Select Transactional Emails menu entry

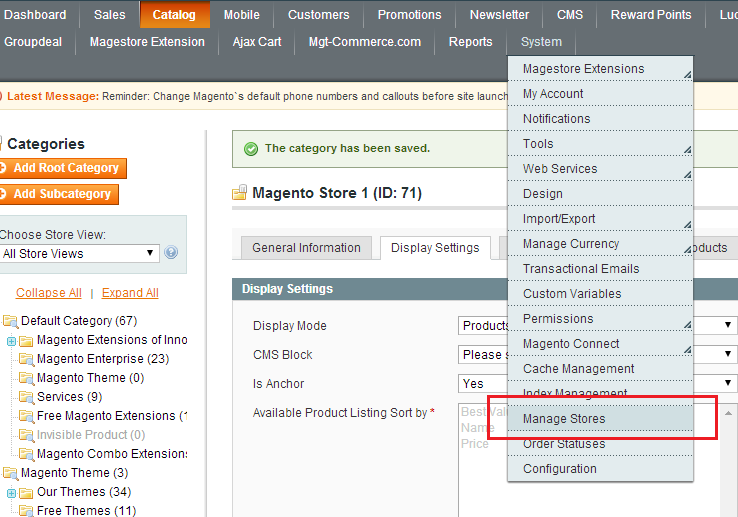tap(600, 269)
